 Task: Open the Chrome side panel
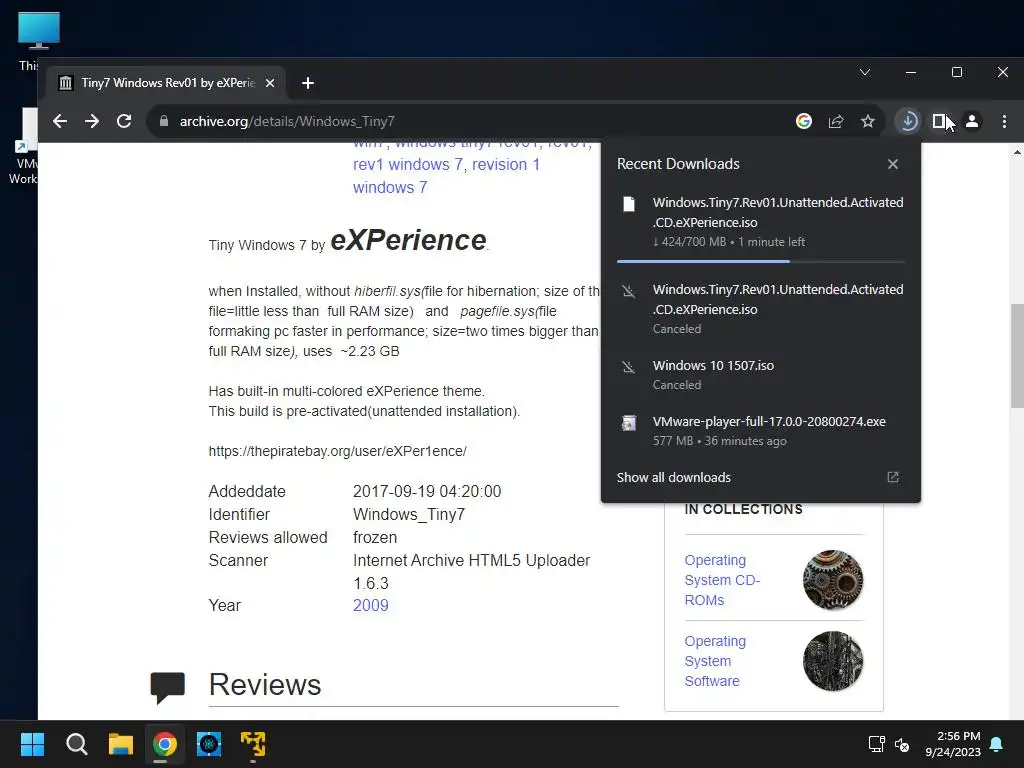pos(939,121)
